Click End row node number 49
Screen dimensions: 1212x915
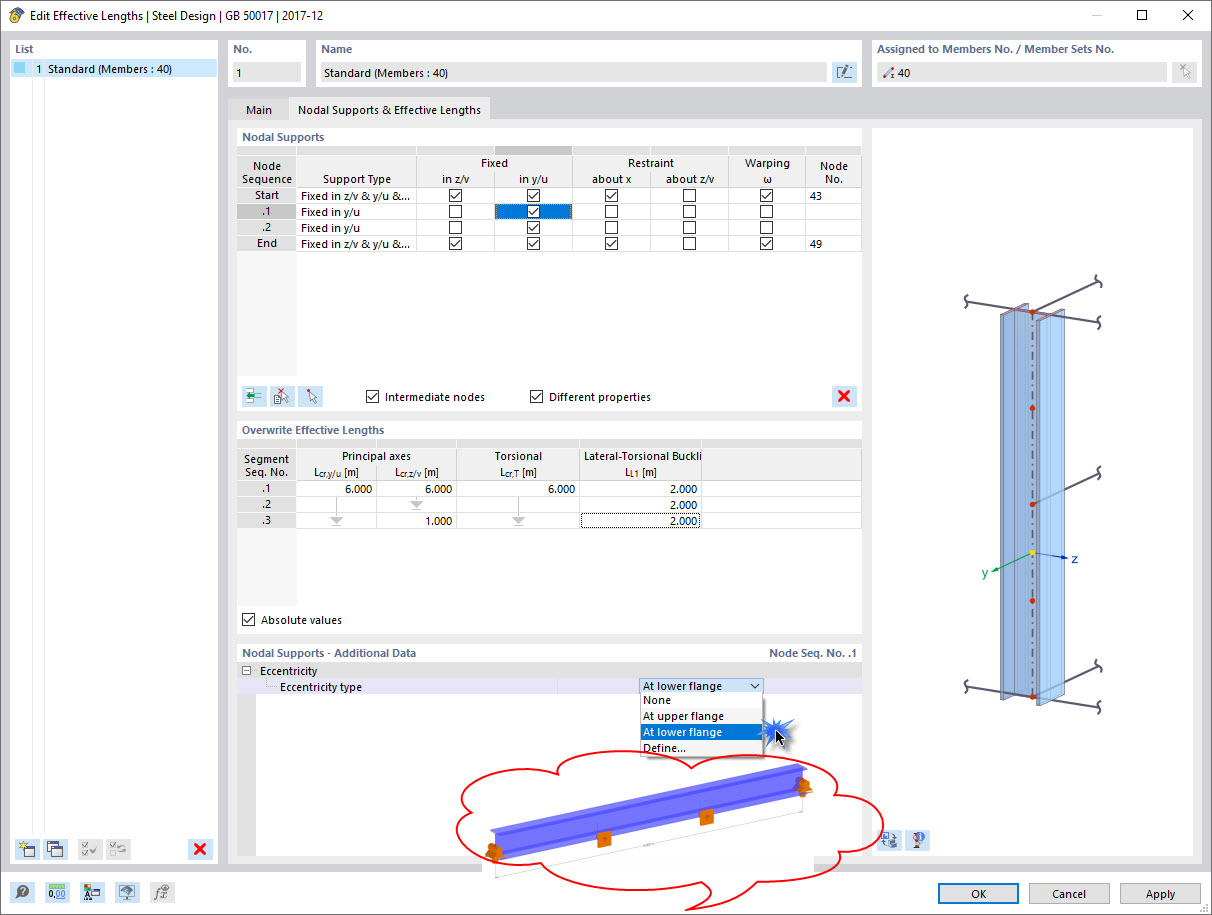tap(833, 244)
